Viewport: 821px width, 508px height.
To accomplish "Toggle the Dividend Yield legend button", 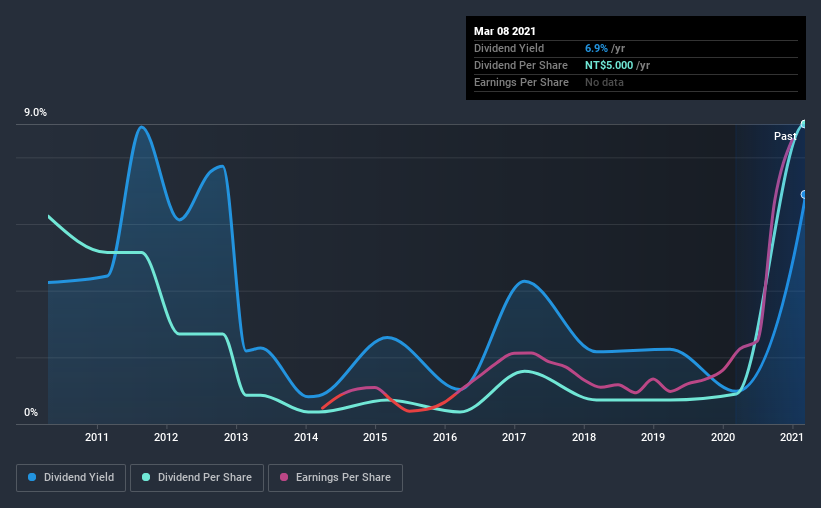I will (71, 478).
